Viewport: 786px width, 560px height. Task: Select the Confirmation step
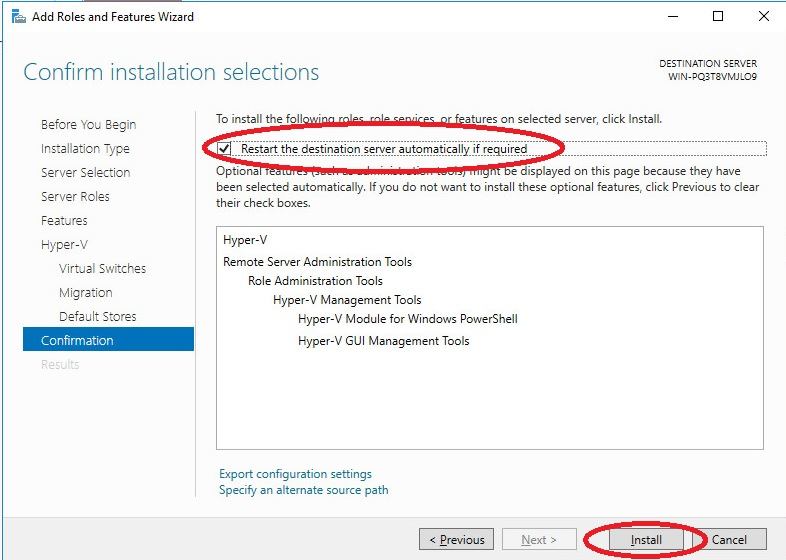[x=77, y=341]
